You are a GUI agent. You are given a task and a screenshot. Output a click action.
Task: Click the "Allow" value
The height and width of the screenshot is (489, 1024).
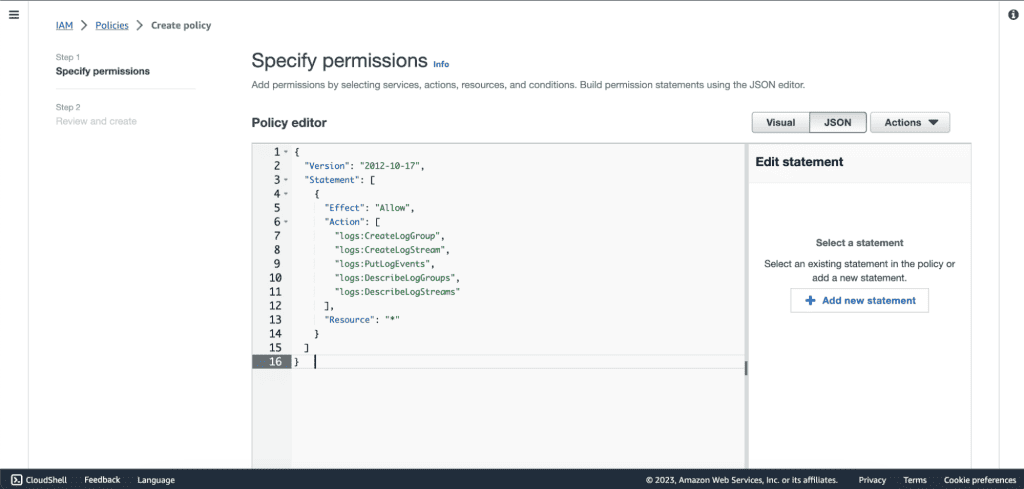[392, 208]
